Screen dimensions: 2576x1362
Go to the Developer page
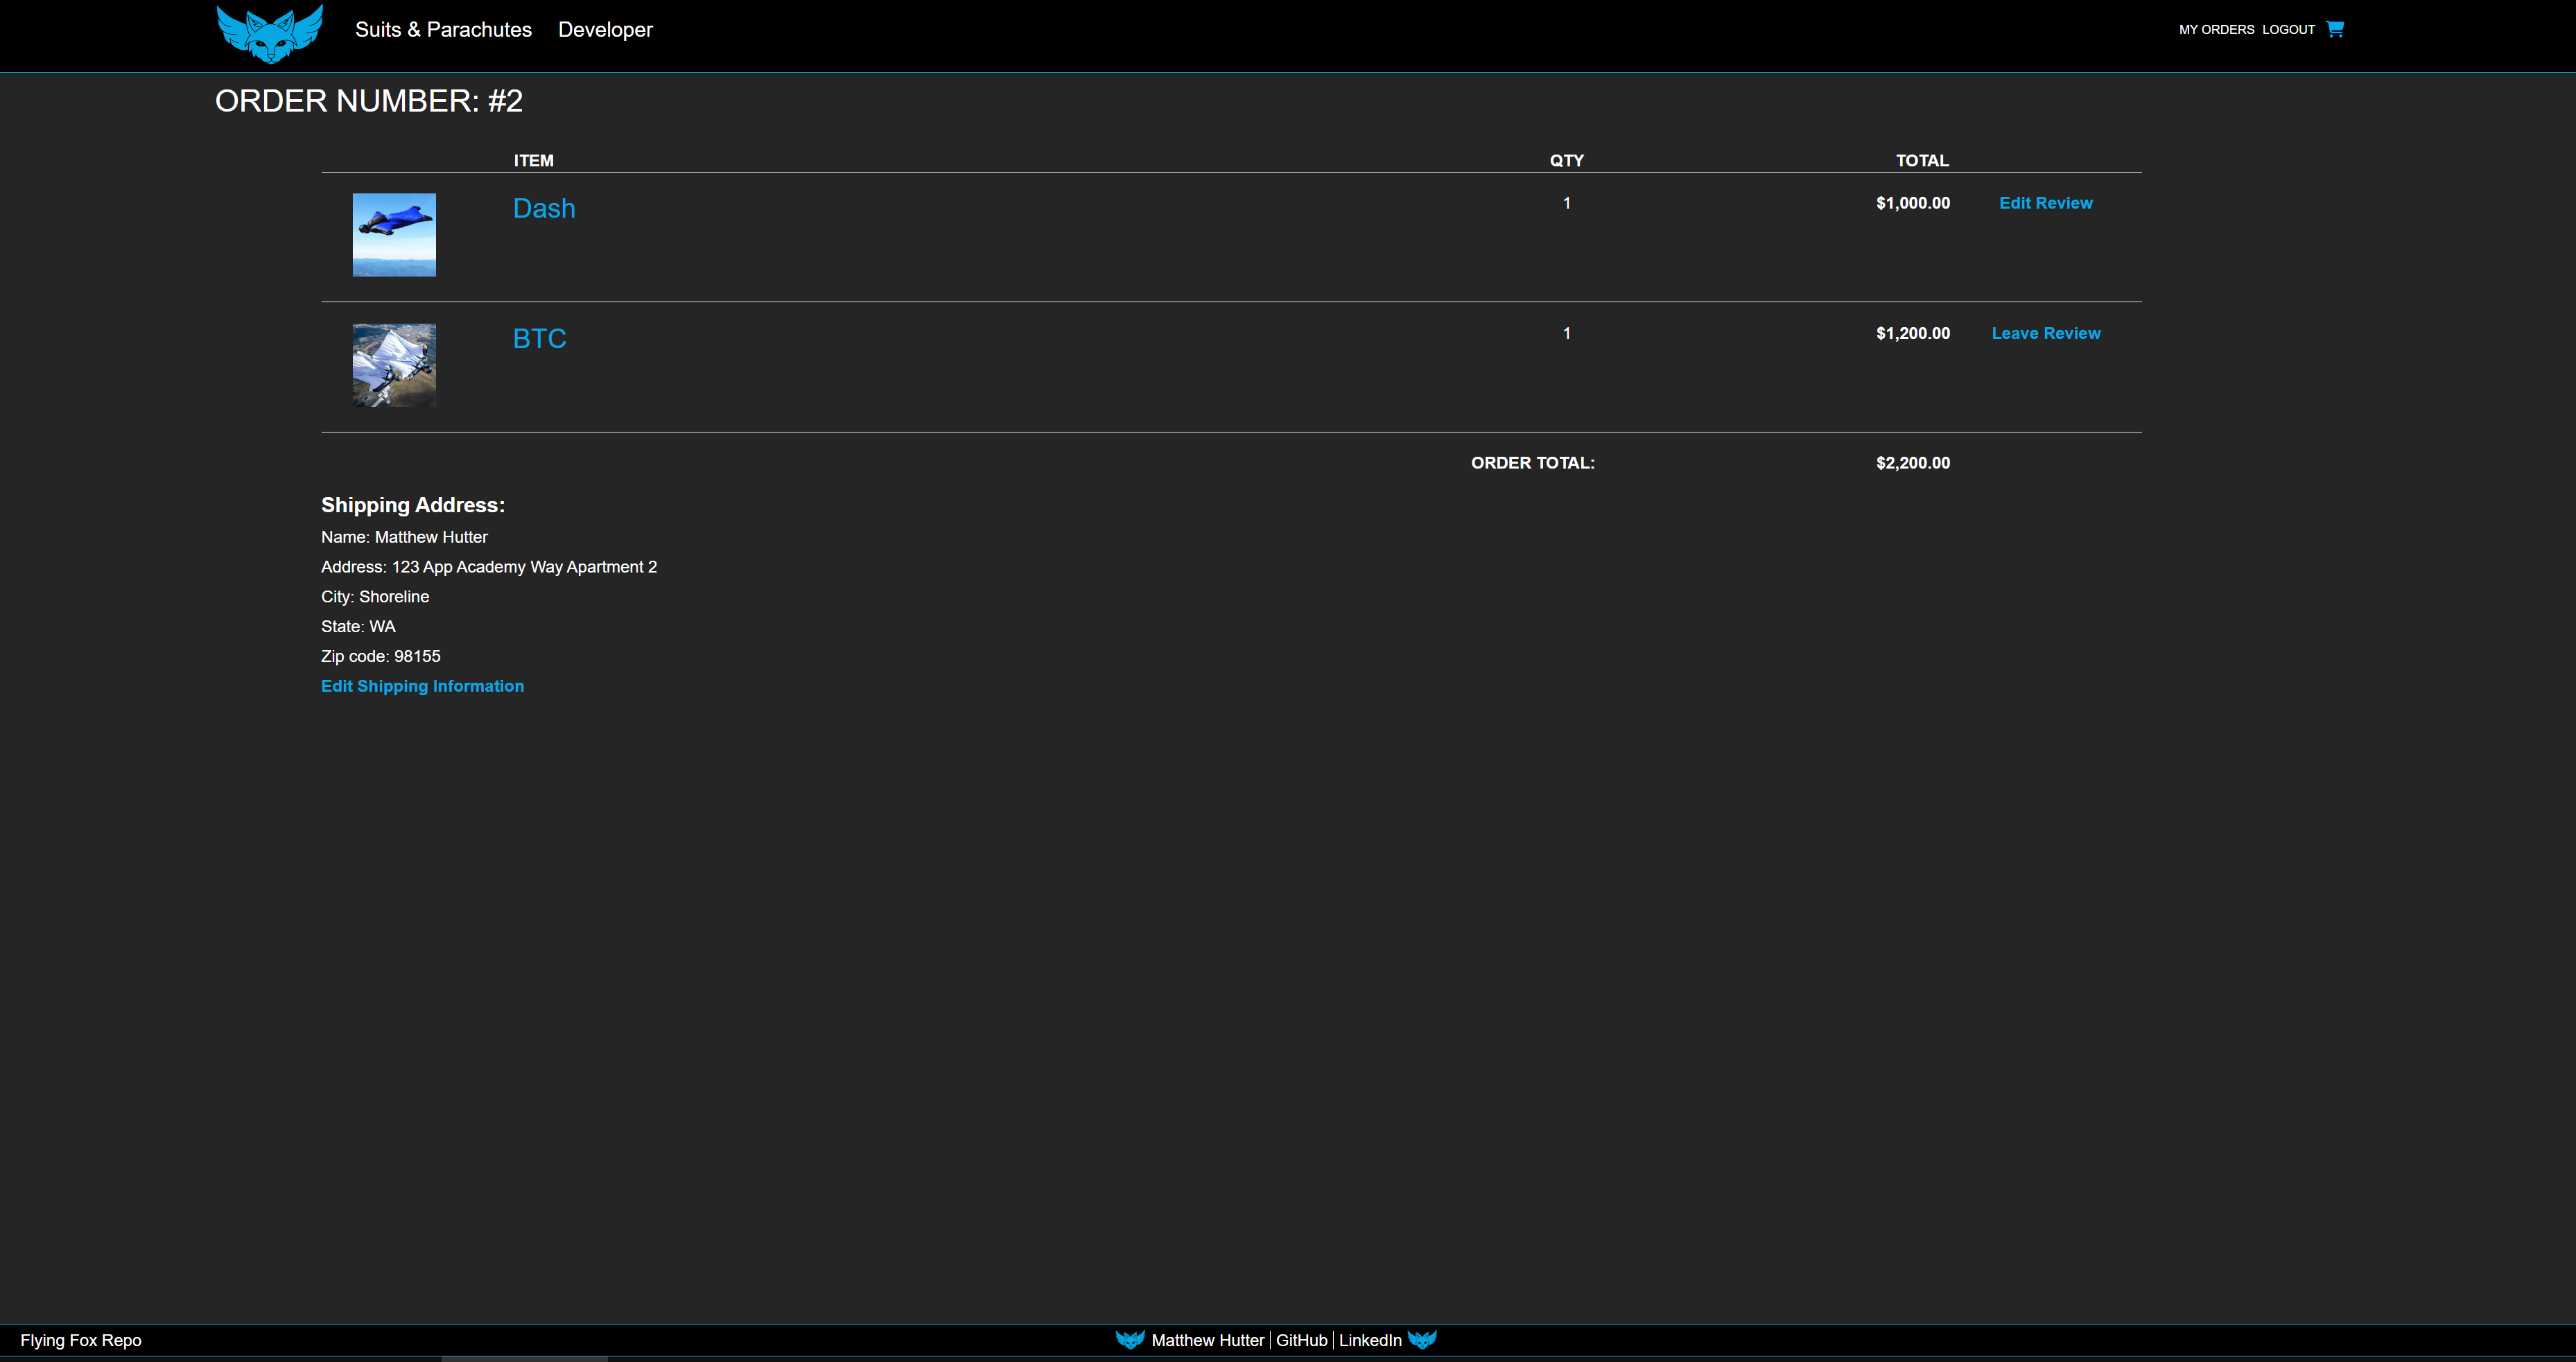coord(605,30)
